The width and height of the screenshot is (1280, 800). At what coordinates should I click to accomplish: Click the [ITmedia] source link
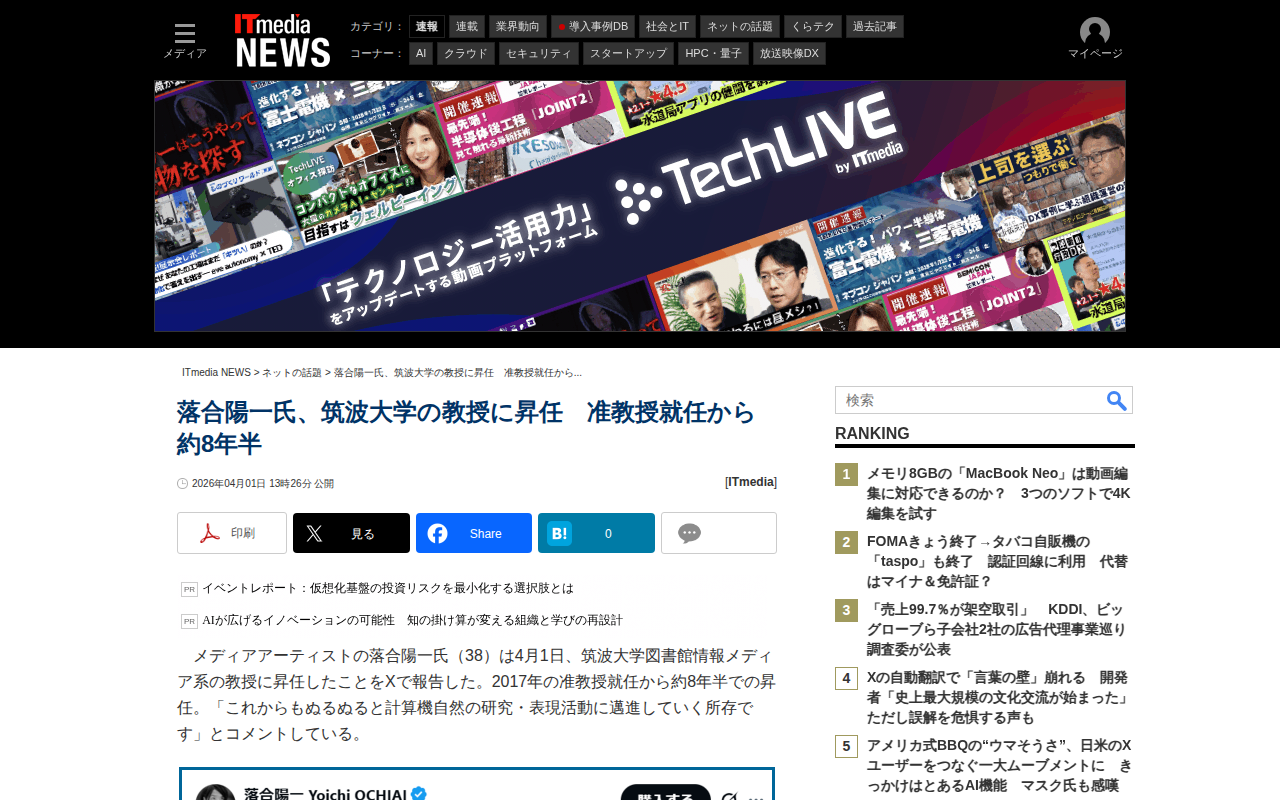coord(751,482)
